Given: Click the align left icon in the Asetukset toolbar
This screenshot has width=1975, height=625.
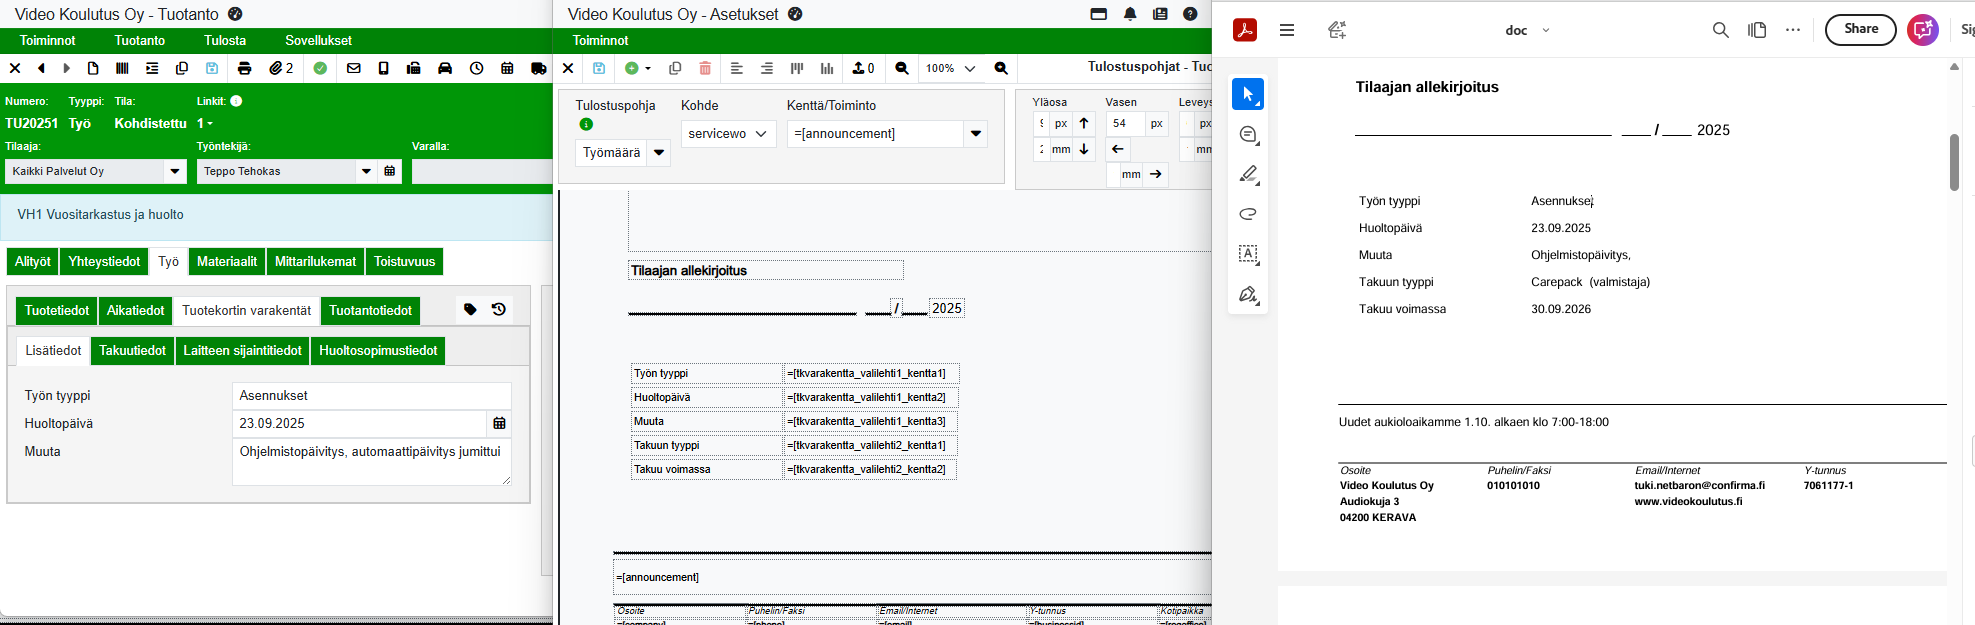Looking at the screenshot, I should click(x=737, y=68).
